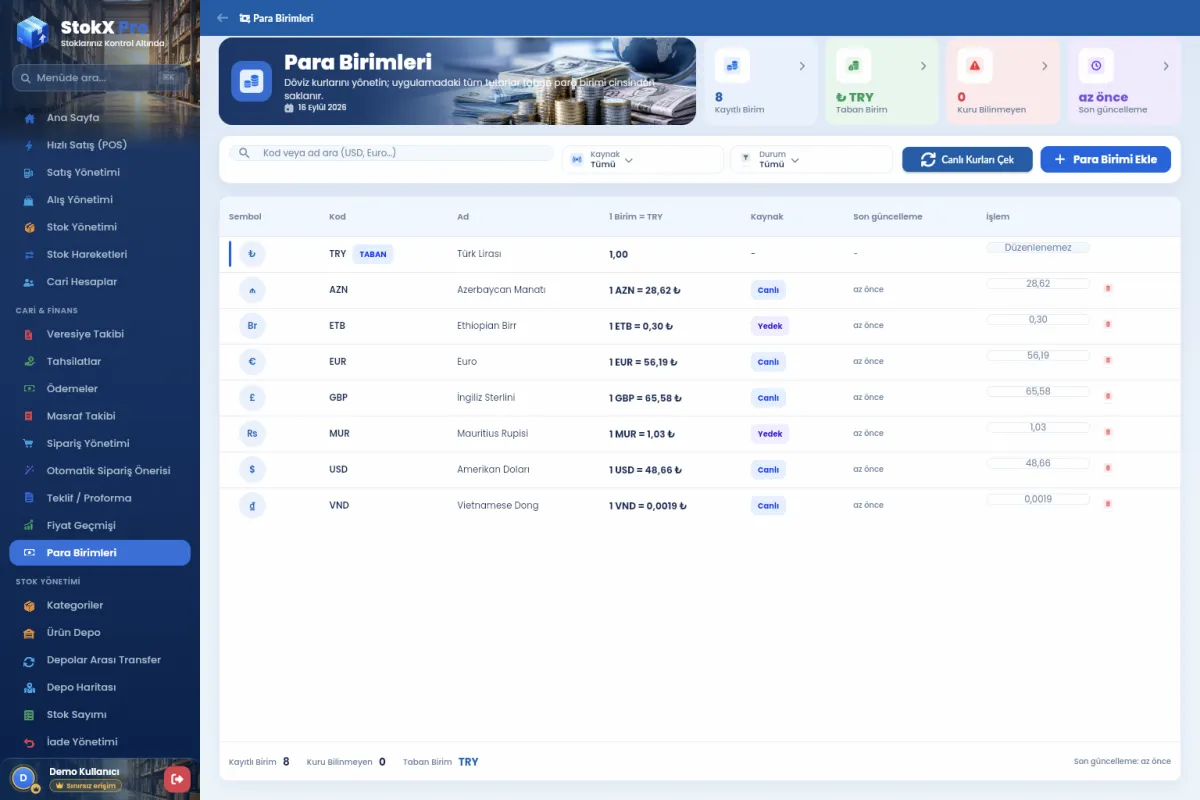This screenshot has width=1200, height=800.
Task: Delete the GBP currency row
Action: coord(1108,396)
